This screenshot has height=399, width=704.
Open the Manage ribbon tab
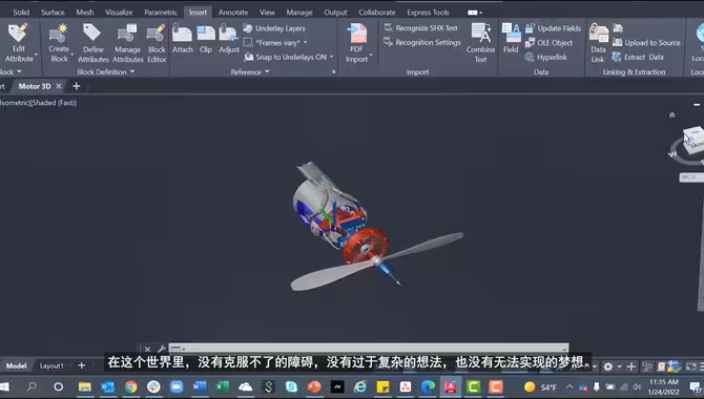(299, 13)
